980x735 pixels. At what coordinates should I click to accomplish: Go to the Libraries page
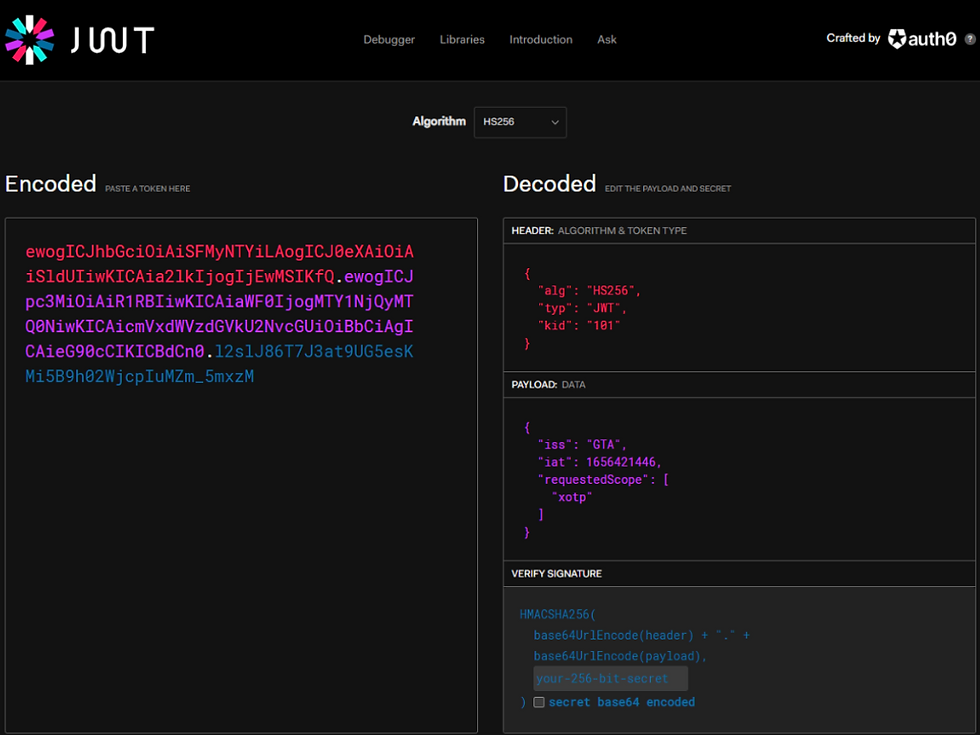462,39
